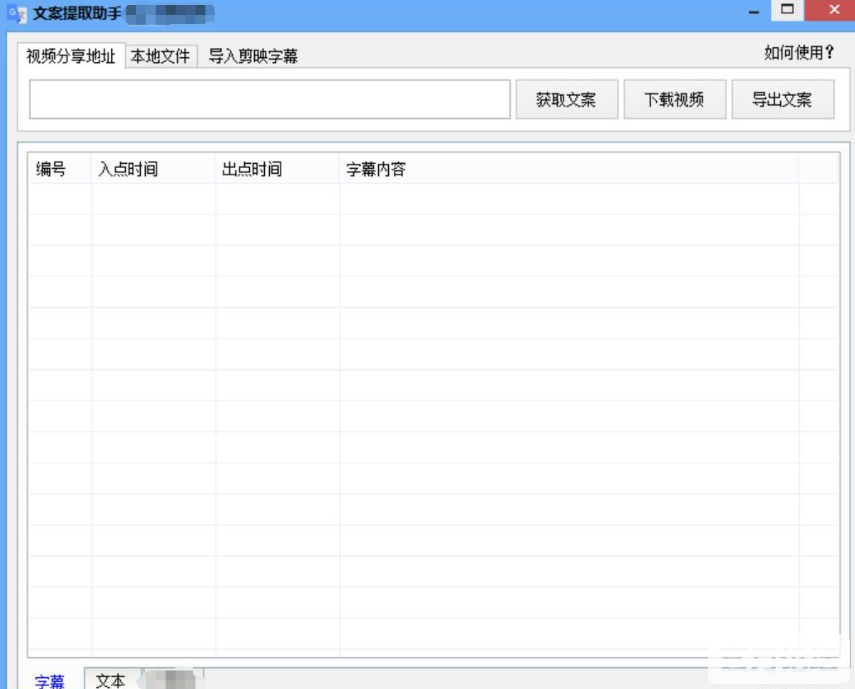Click the 如何使用? help link
Viewport: 855px width, 689px height.
tap(799, 53)
